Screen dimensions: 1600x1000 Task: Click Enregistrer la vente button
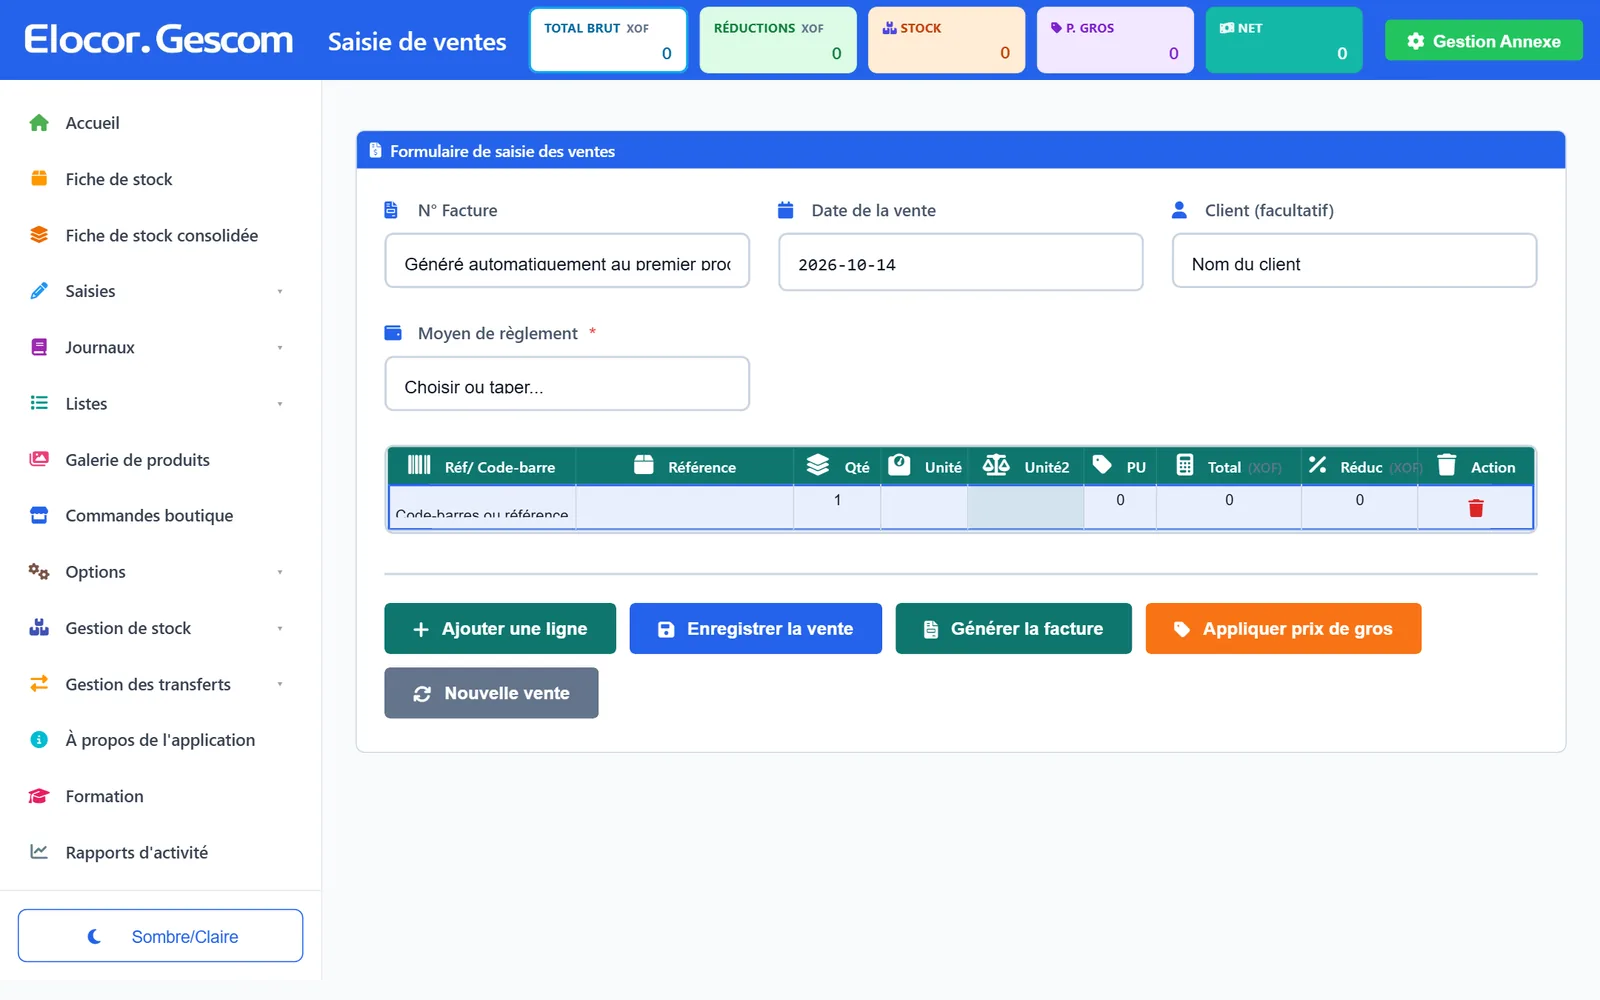click(756, 628)
